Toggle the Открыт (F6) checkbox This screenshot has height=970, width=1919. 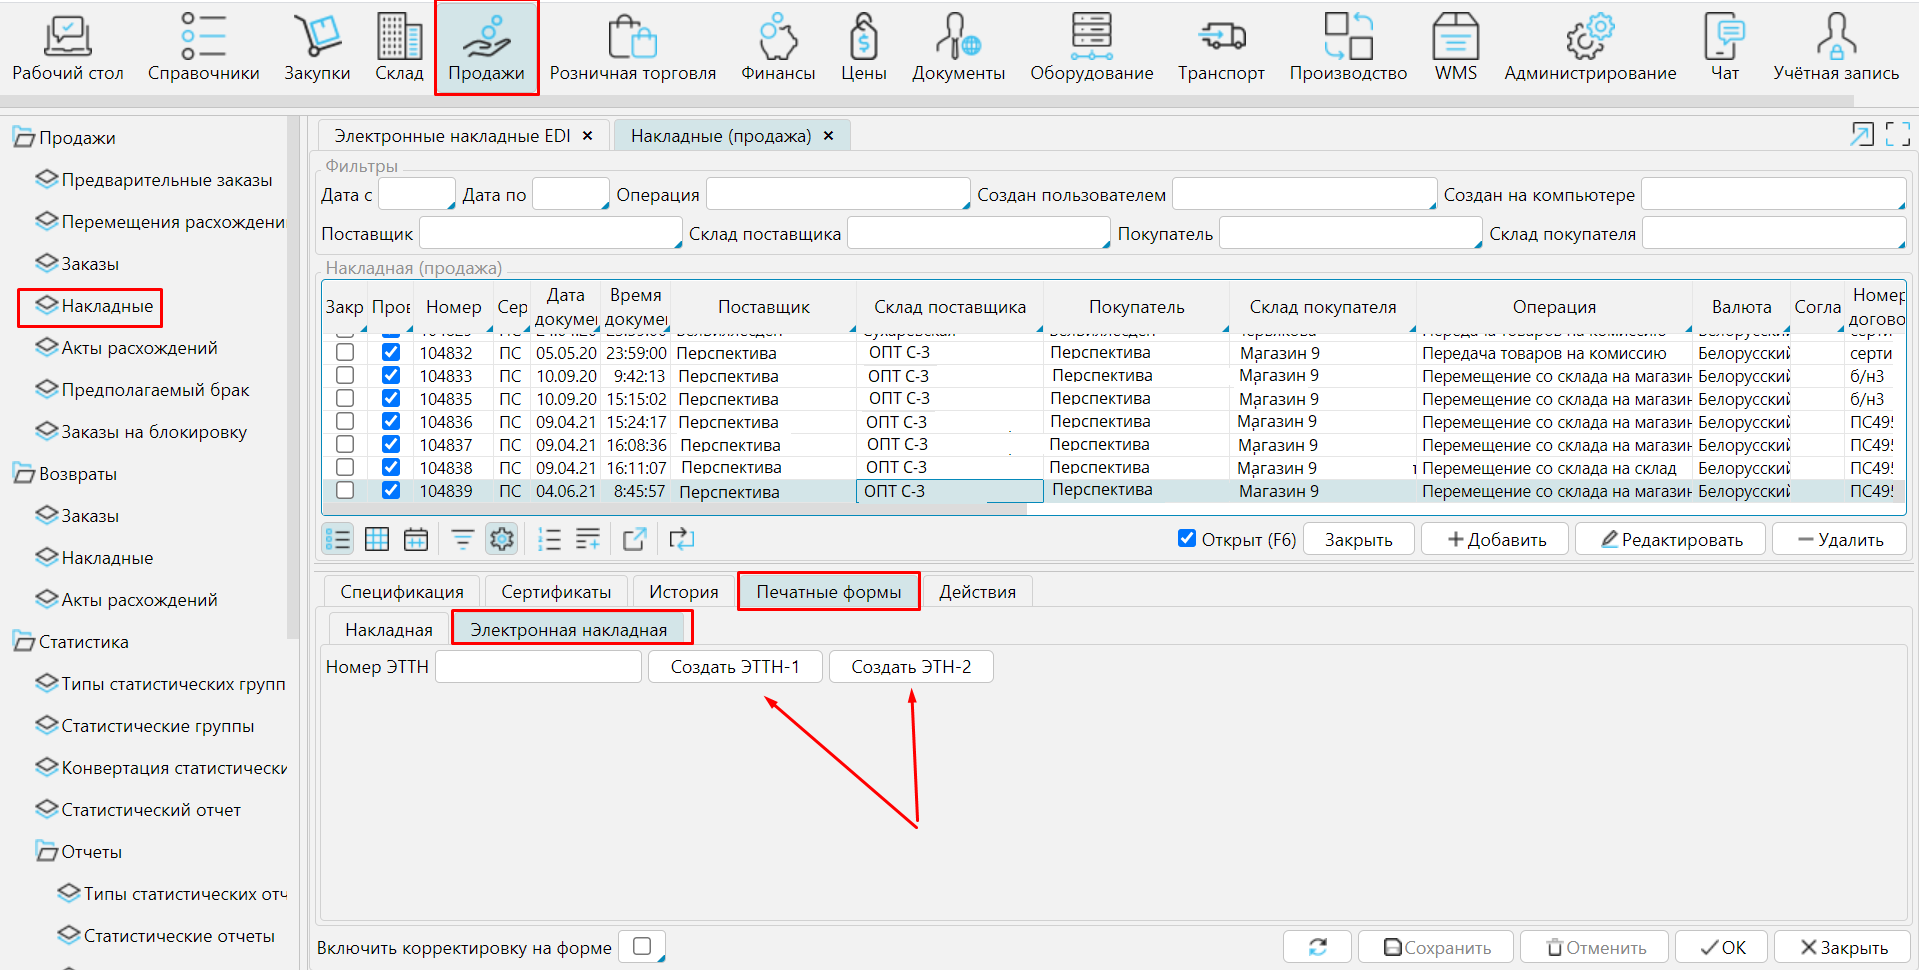[1187, 539]
